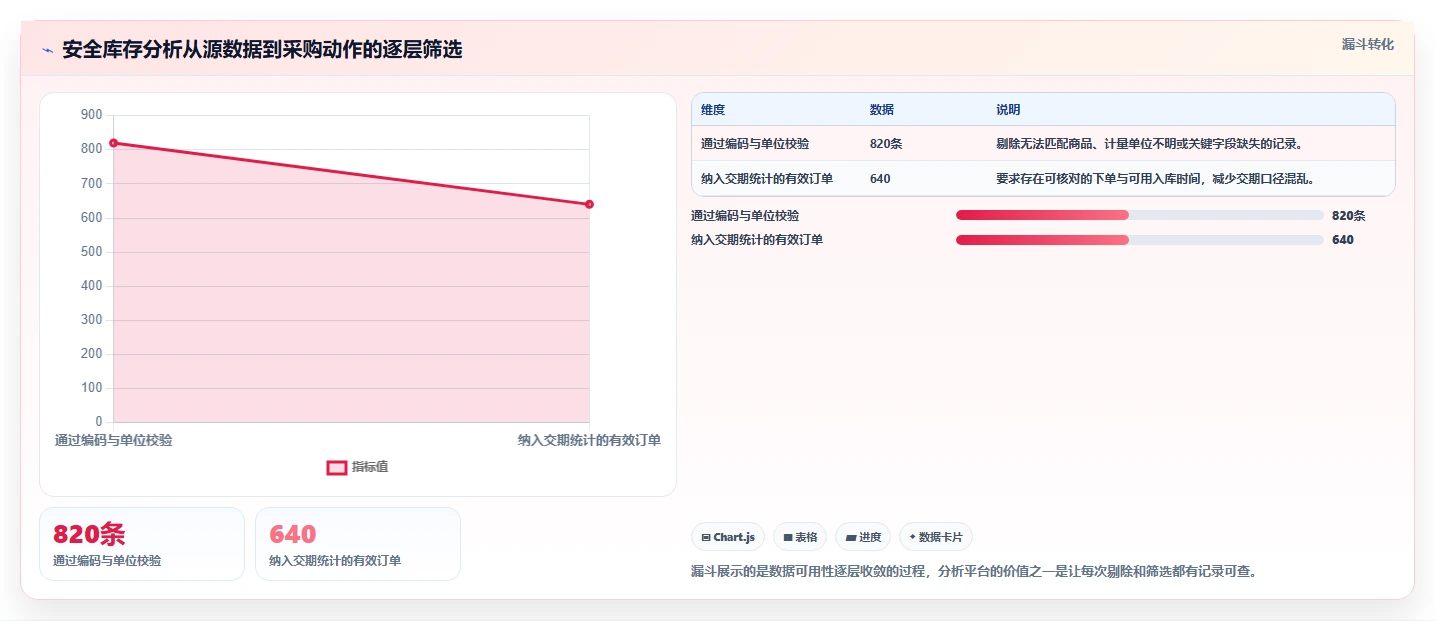The height and width of the screenshot is (621, 1435).
Task: Select table cell 820条
Action: tap(886, 144)
